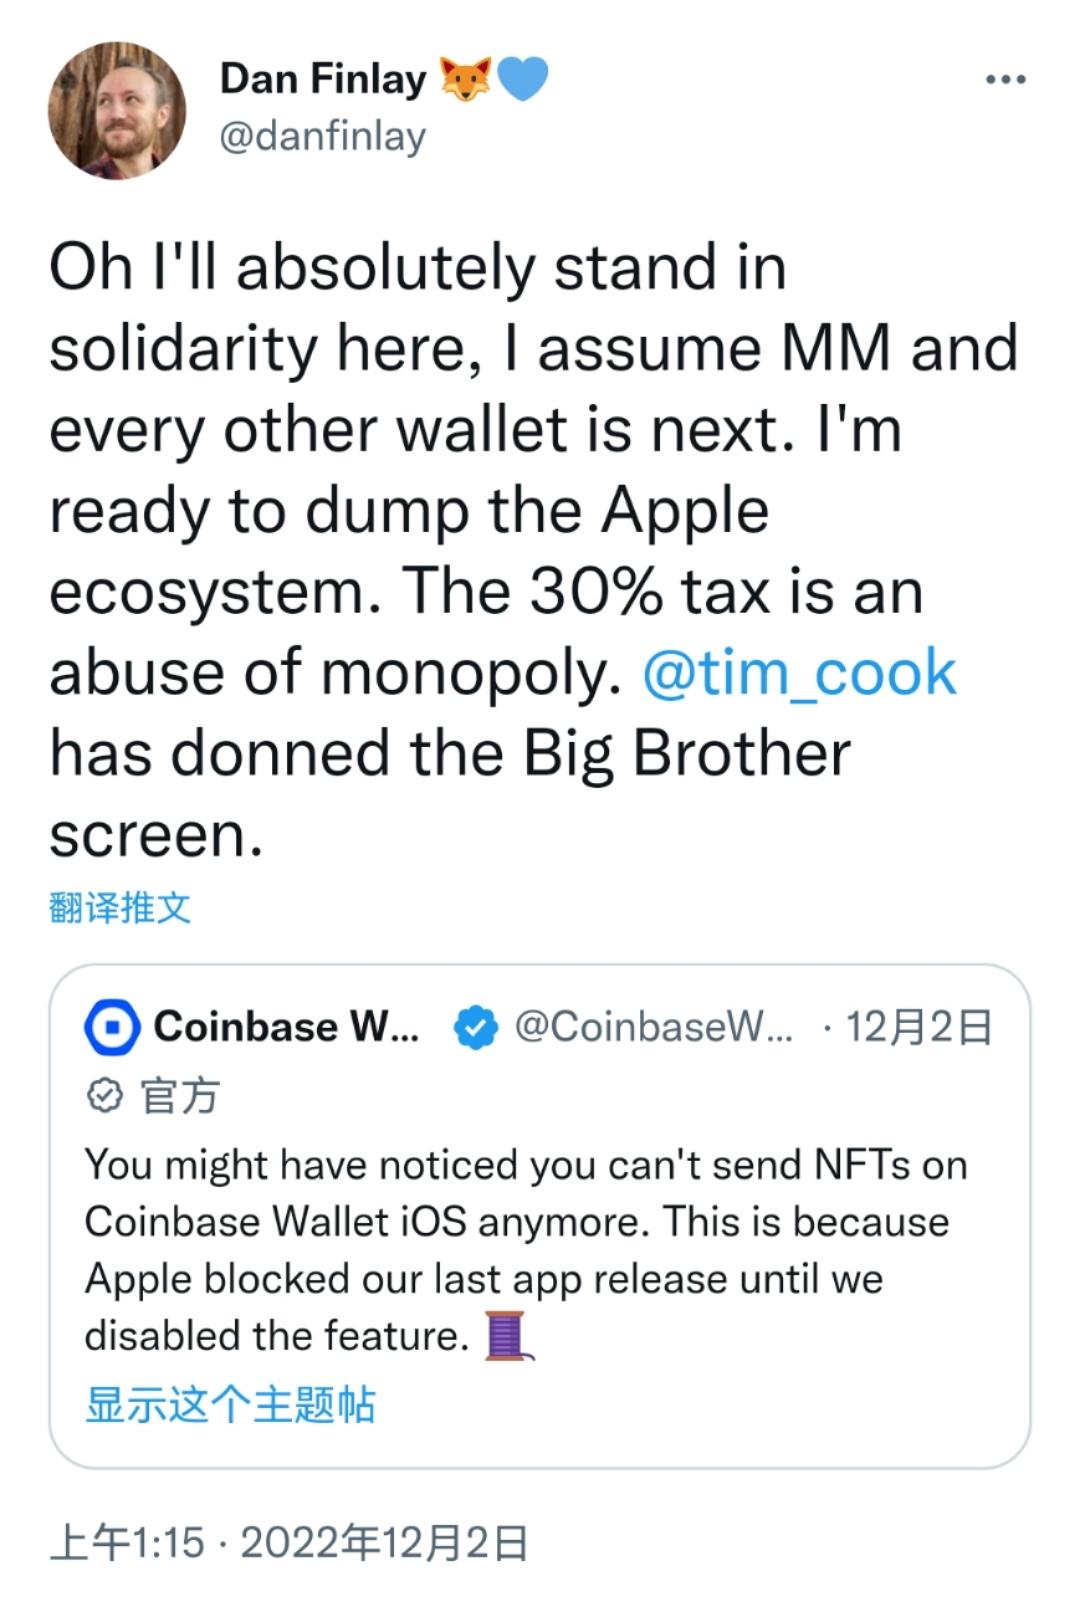Click the quoted tweet date 12月2日
Image resolution: width=1080 pixels, height=1602 pixels.
[x=918, y=1028]
